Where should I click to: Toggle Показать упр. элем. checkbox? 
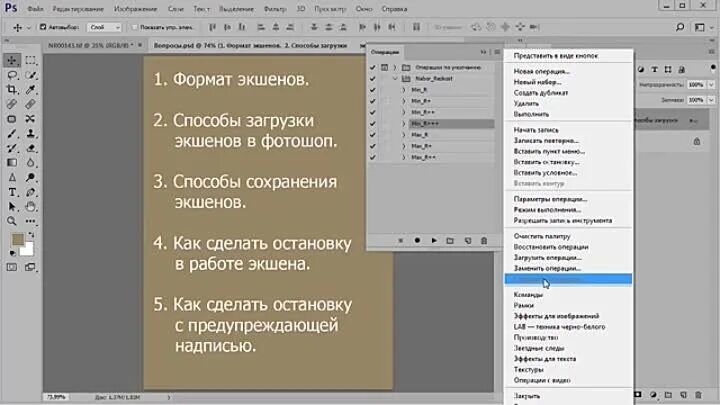click(x=135, y=28)
